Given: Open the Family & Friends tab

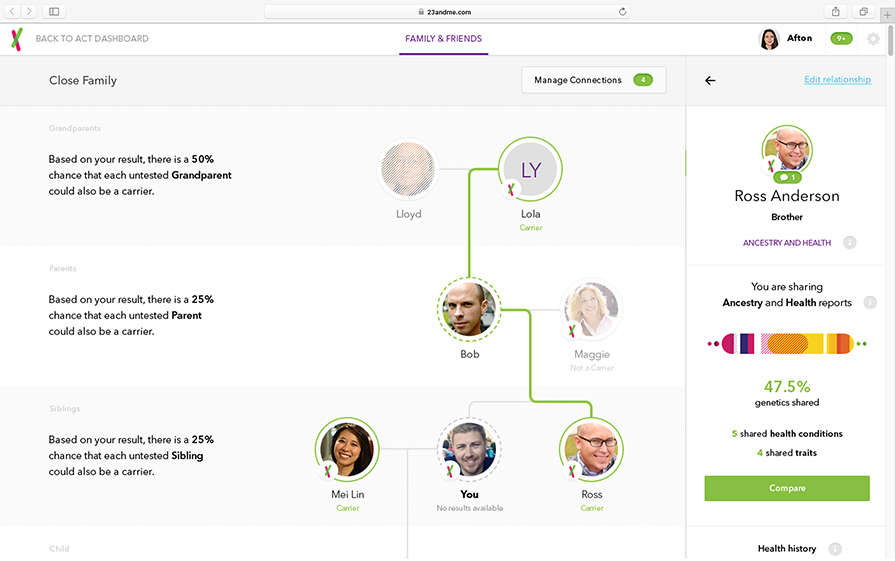Looking at the screenshot, I should [x=444, y=39].
